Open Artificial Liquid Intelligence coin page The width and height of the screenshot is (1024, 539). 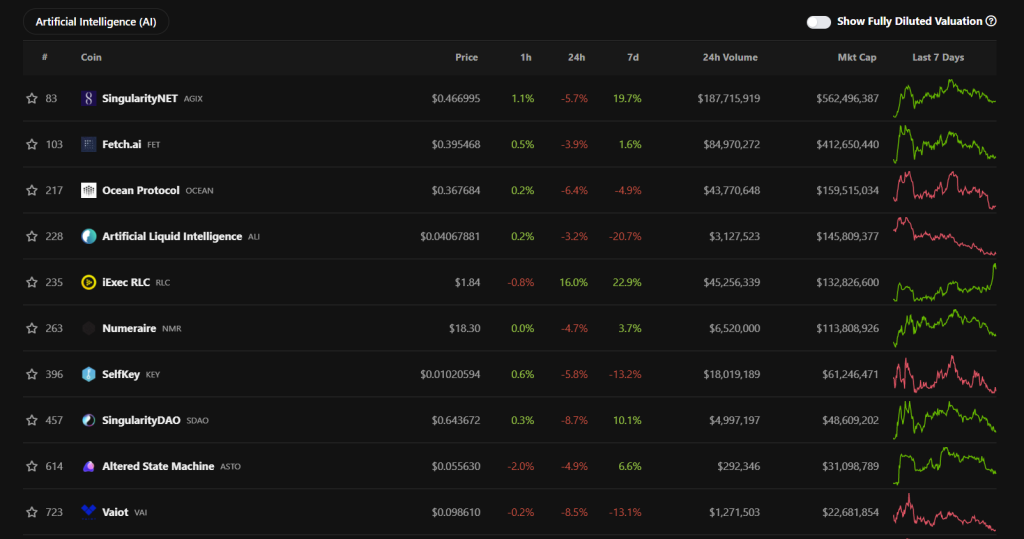[172, 237]
